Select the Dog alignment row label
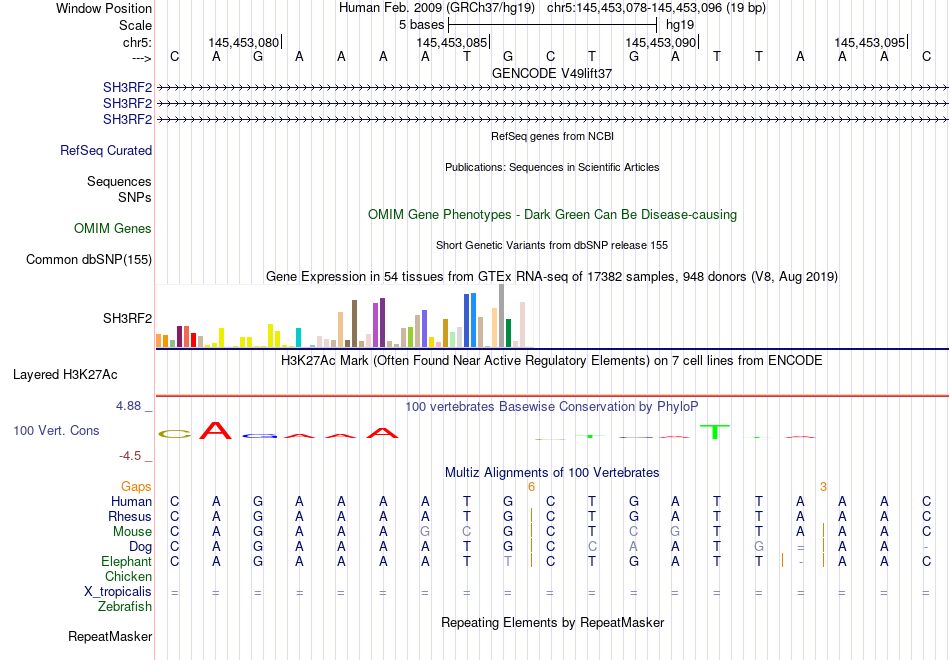 (141, 547)
